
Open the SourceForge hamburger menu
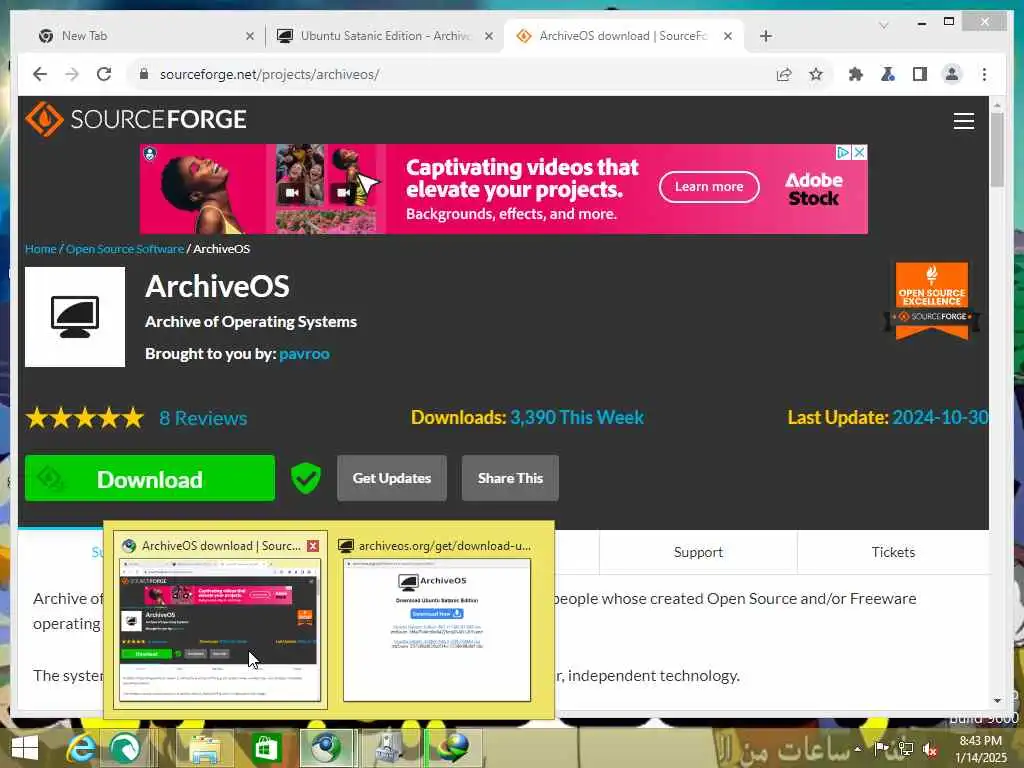(x=963, y=121)
